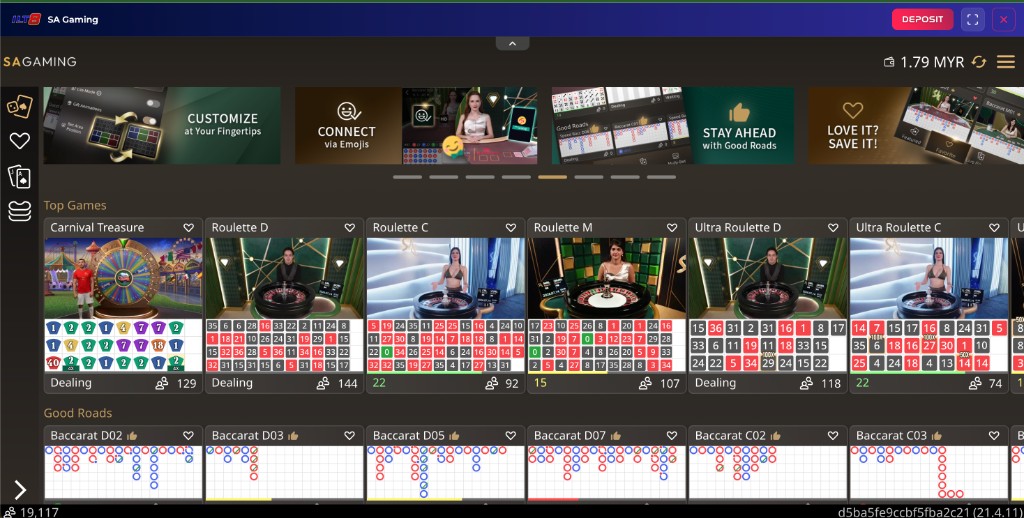Viewport: 1024px width, 518px height.
Task: Open the hamburger menu
Action: pyautogui.click(x=1006, y=62)
